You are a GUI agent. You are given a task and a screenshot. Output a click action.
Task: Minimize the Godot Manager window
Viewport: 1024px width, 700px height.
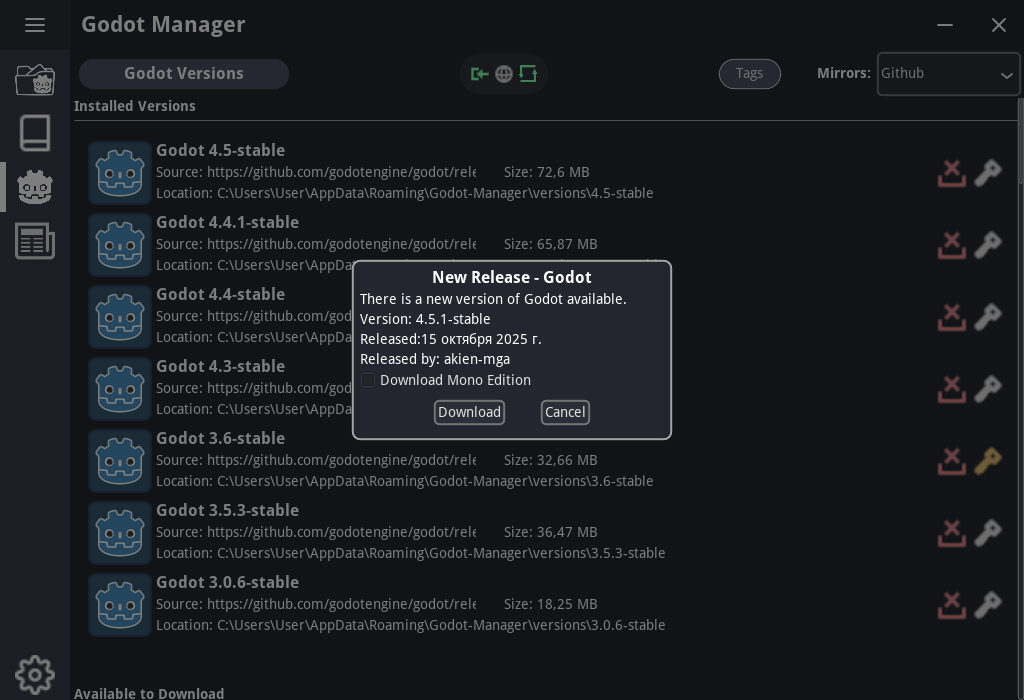pyautogui.click(x=944, y=25)
